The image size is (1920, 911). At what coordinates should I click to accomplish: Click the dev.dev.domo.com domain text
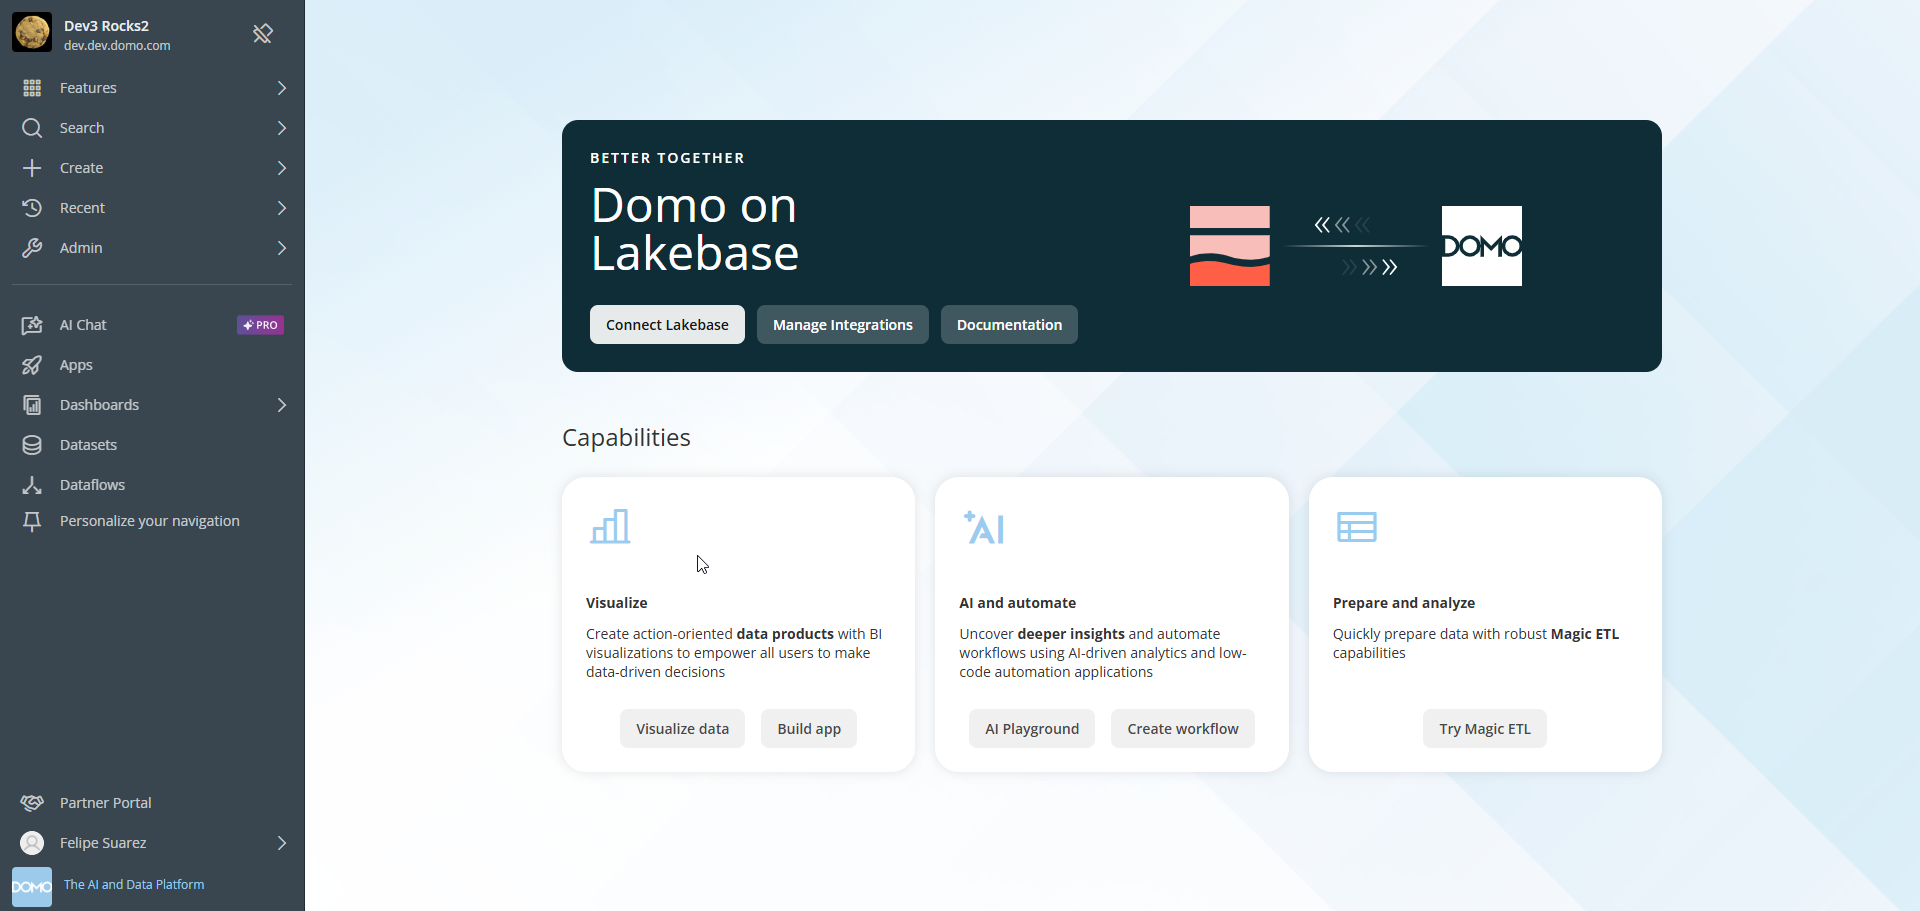point(117,46)
